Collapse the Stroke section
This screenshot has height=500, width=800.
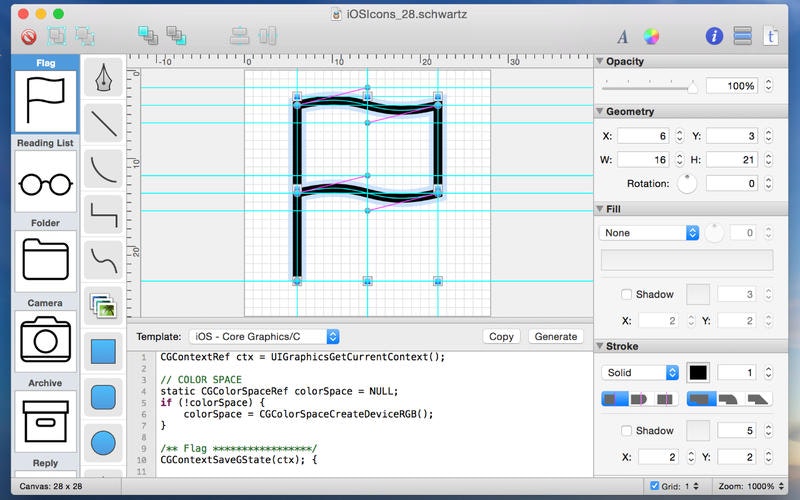point(600,346)
